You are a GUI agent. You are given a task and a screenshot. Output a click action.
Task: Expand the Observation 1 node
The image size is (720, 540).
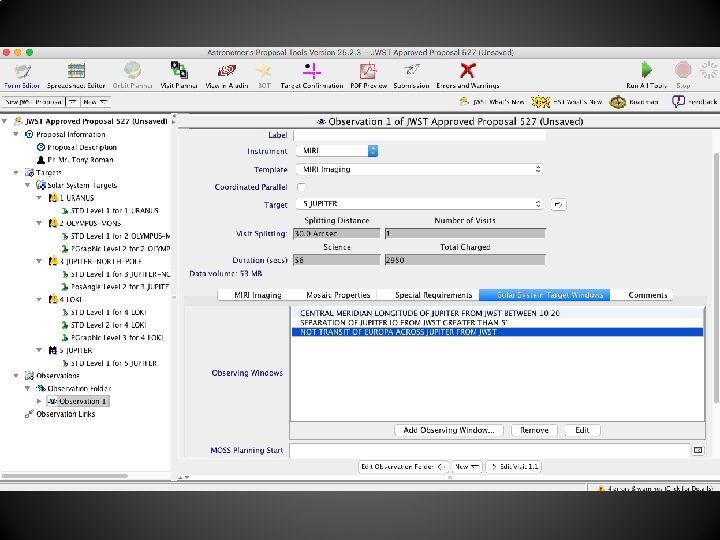point(39,401)
